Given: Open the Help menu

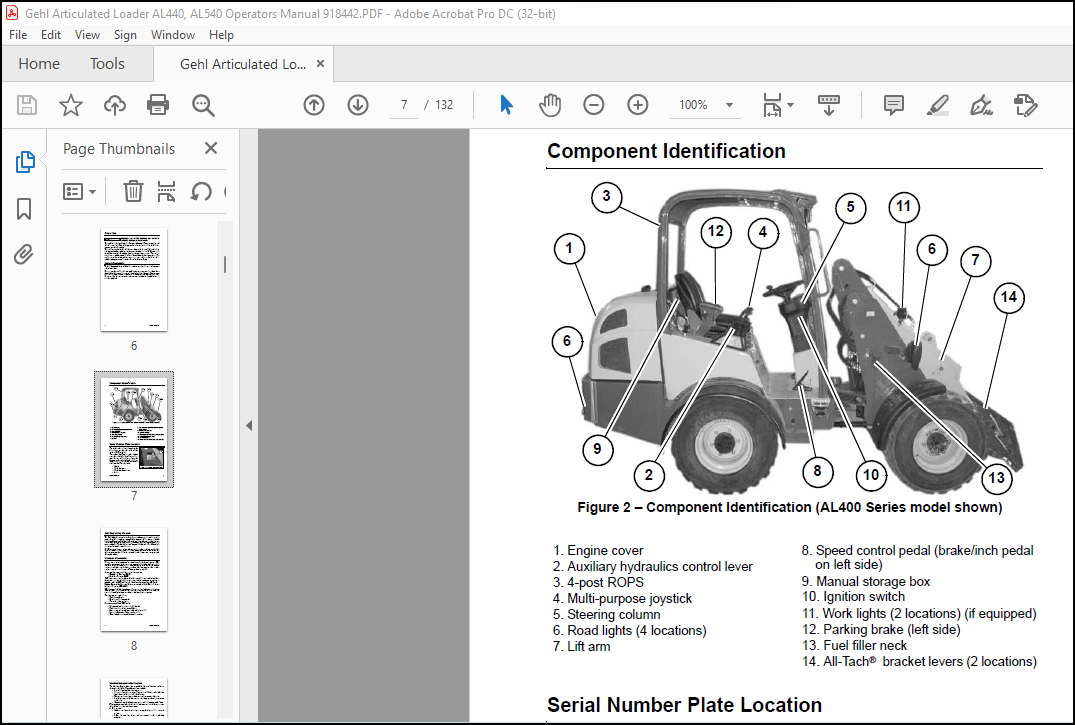Looking at the screenshot, I should click(221, 34).
